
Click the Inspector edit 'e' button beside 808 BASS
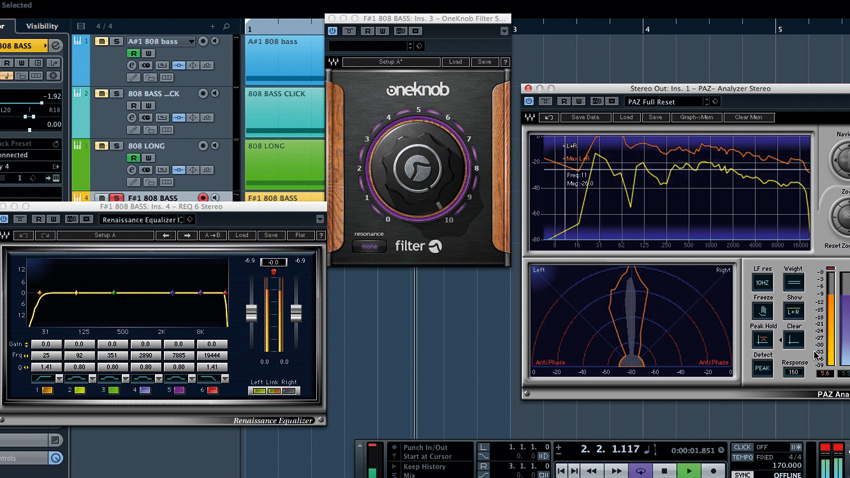56,46
